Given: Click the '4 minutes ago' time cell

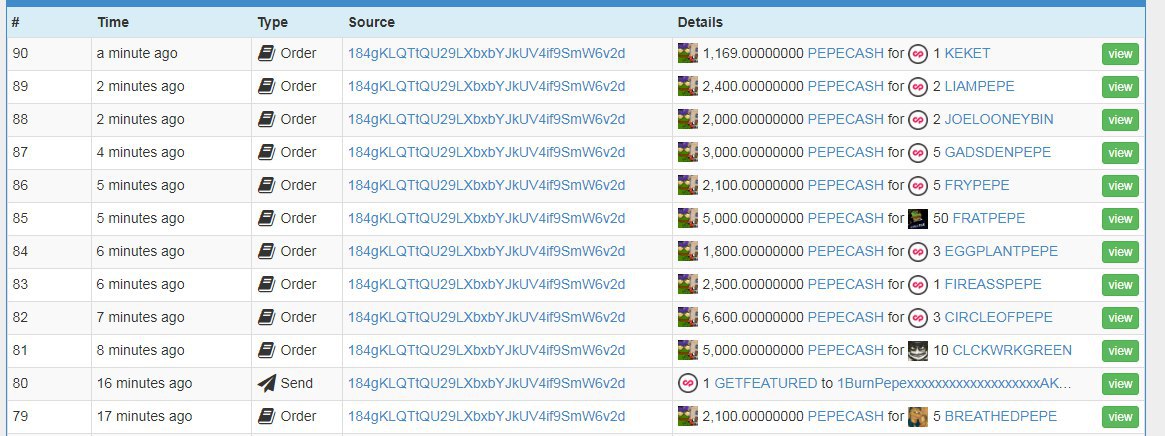Looking at the screenshot, I should click(x=140, y=152).
